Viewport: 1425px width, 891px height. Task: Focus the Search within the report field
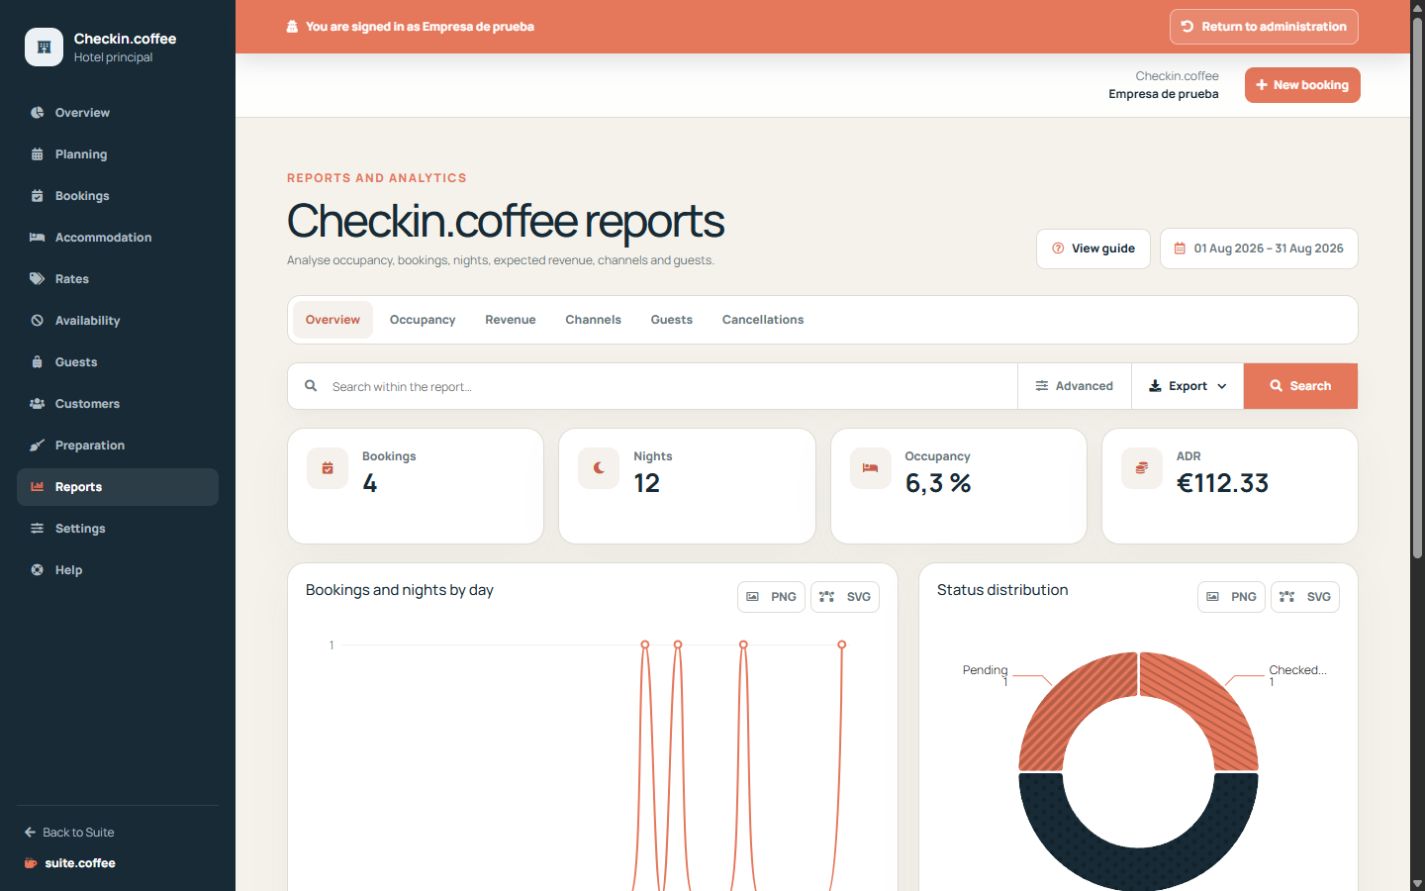[x=652, y=386]
